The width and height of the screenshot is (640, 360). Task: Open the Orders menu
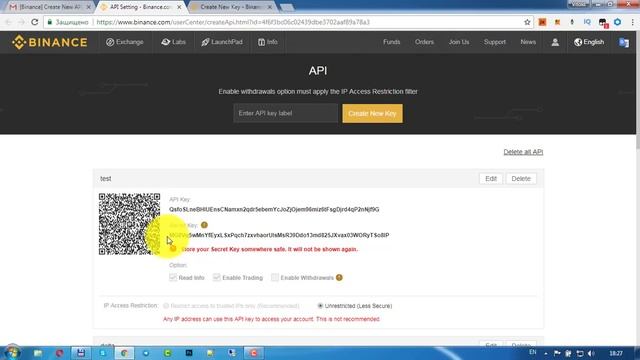(424, 42)
